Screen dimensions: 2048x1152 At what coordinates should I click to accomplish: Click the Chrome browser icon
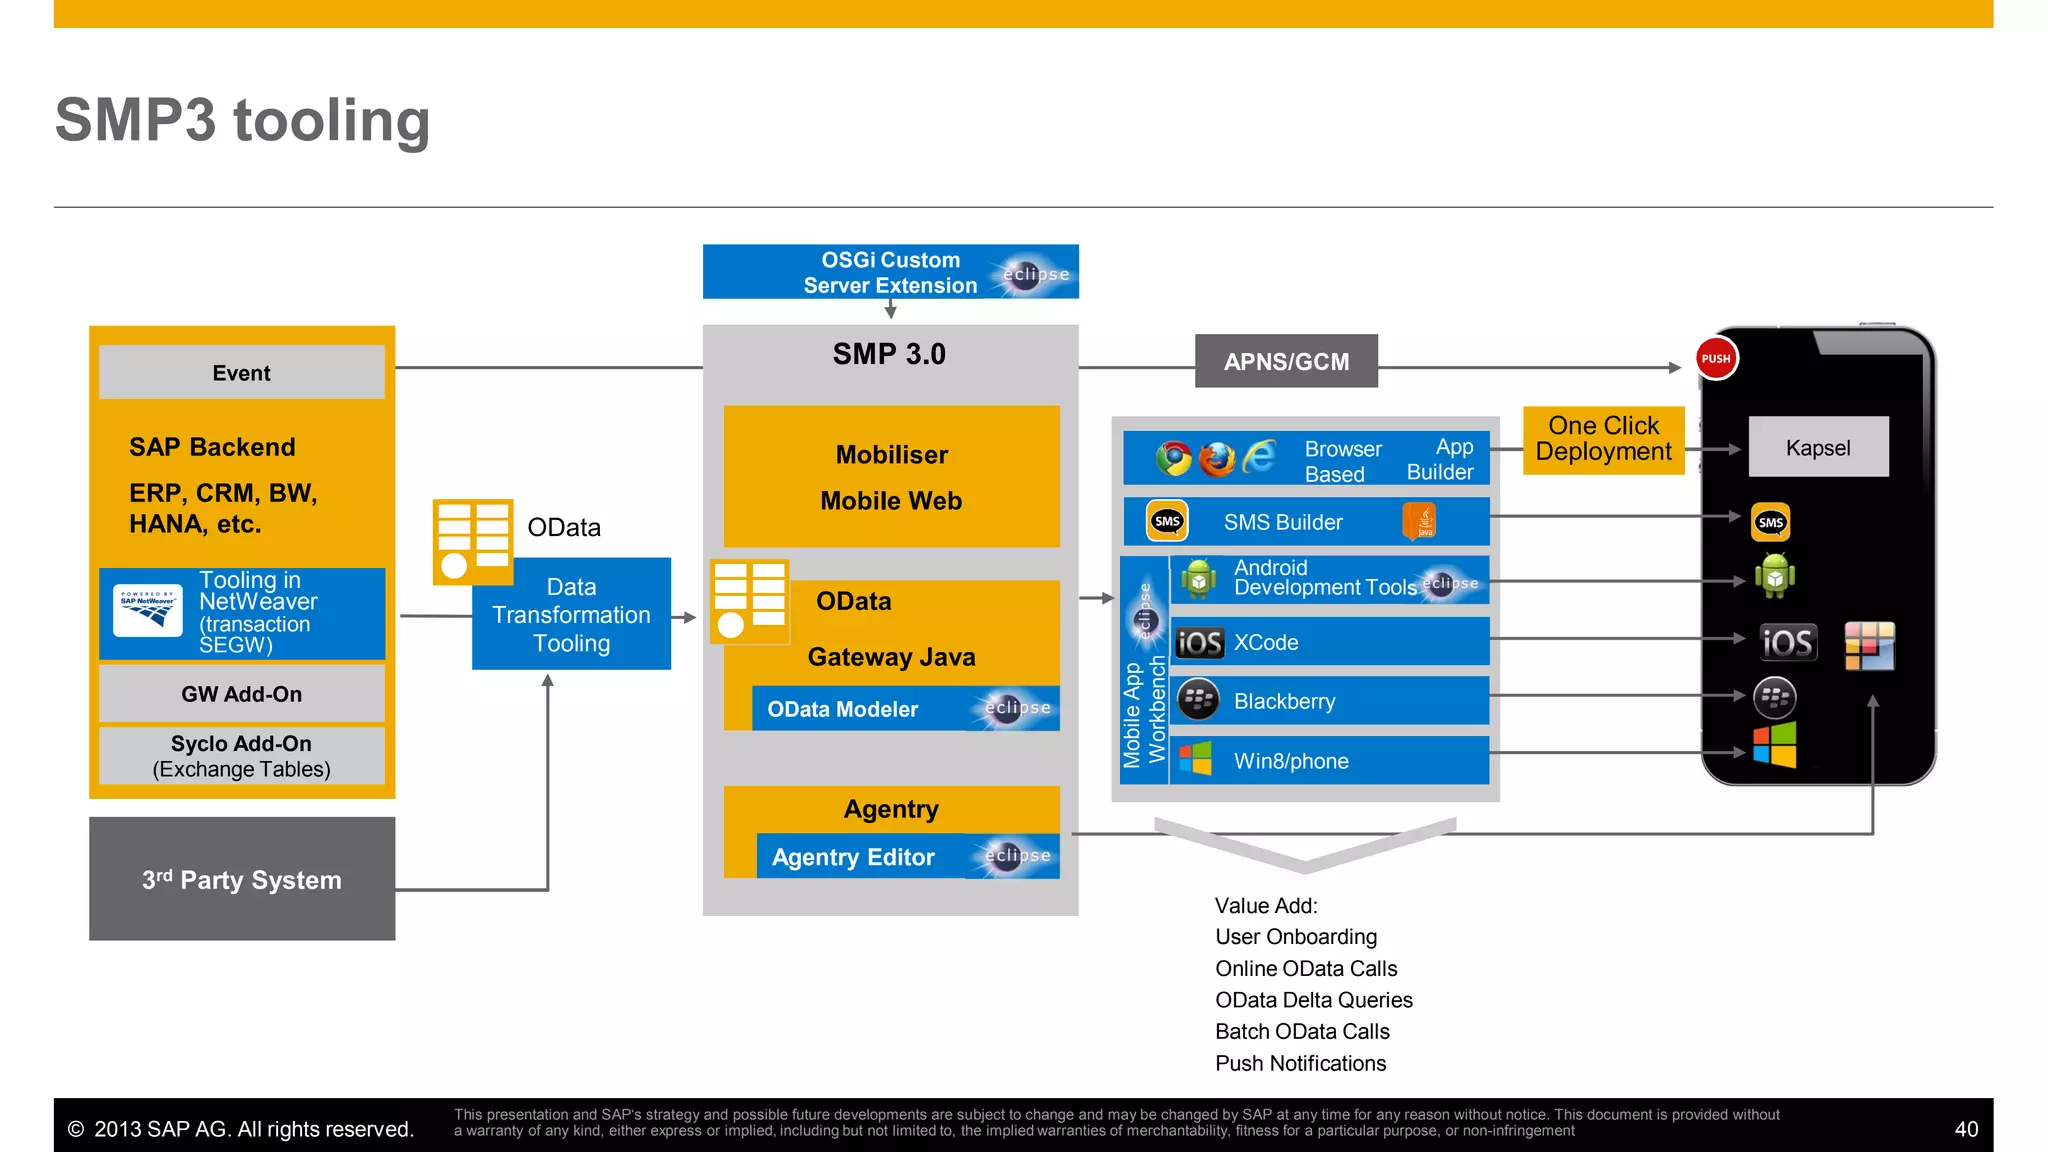(1173, 458)
